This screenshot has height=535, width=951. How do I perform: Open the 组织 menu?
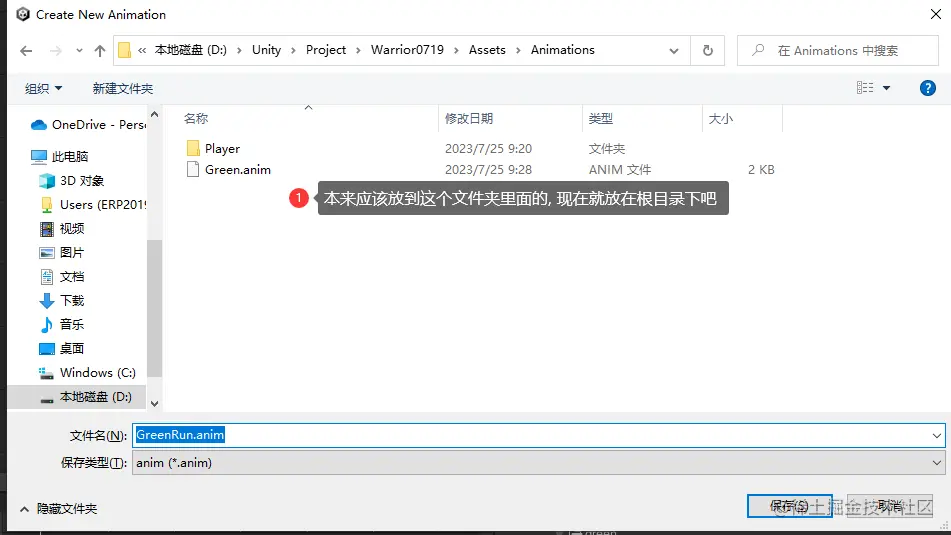43,89
